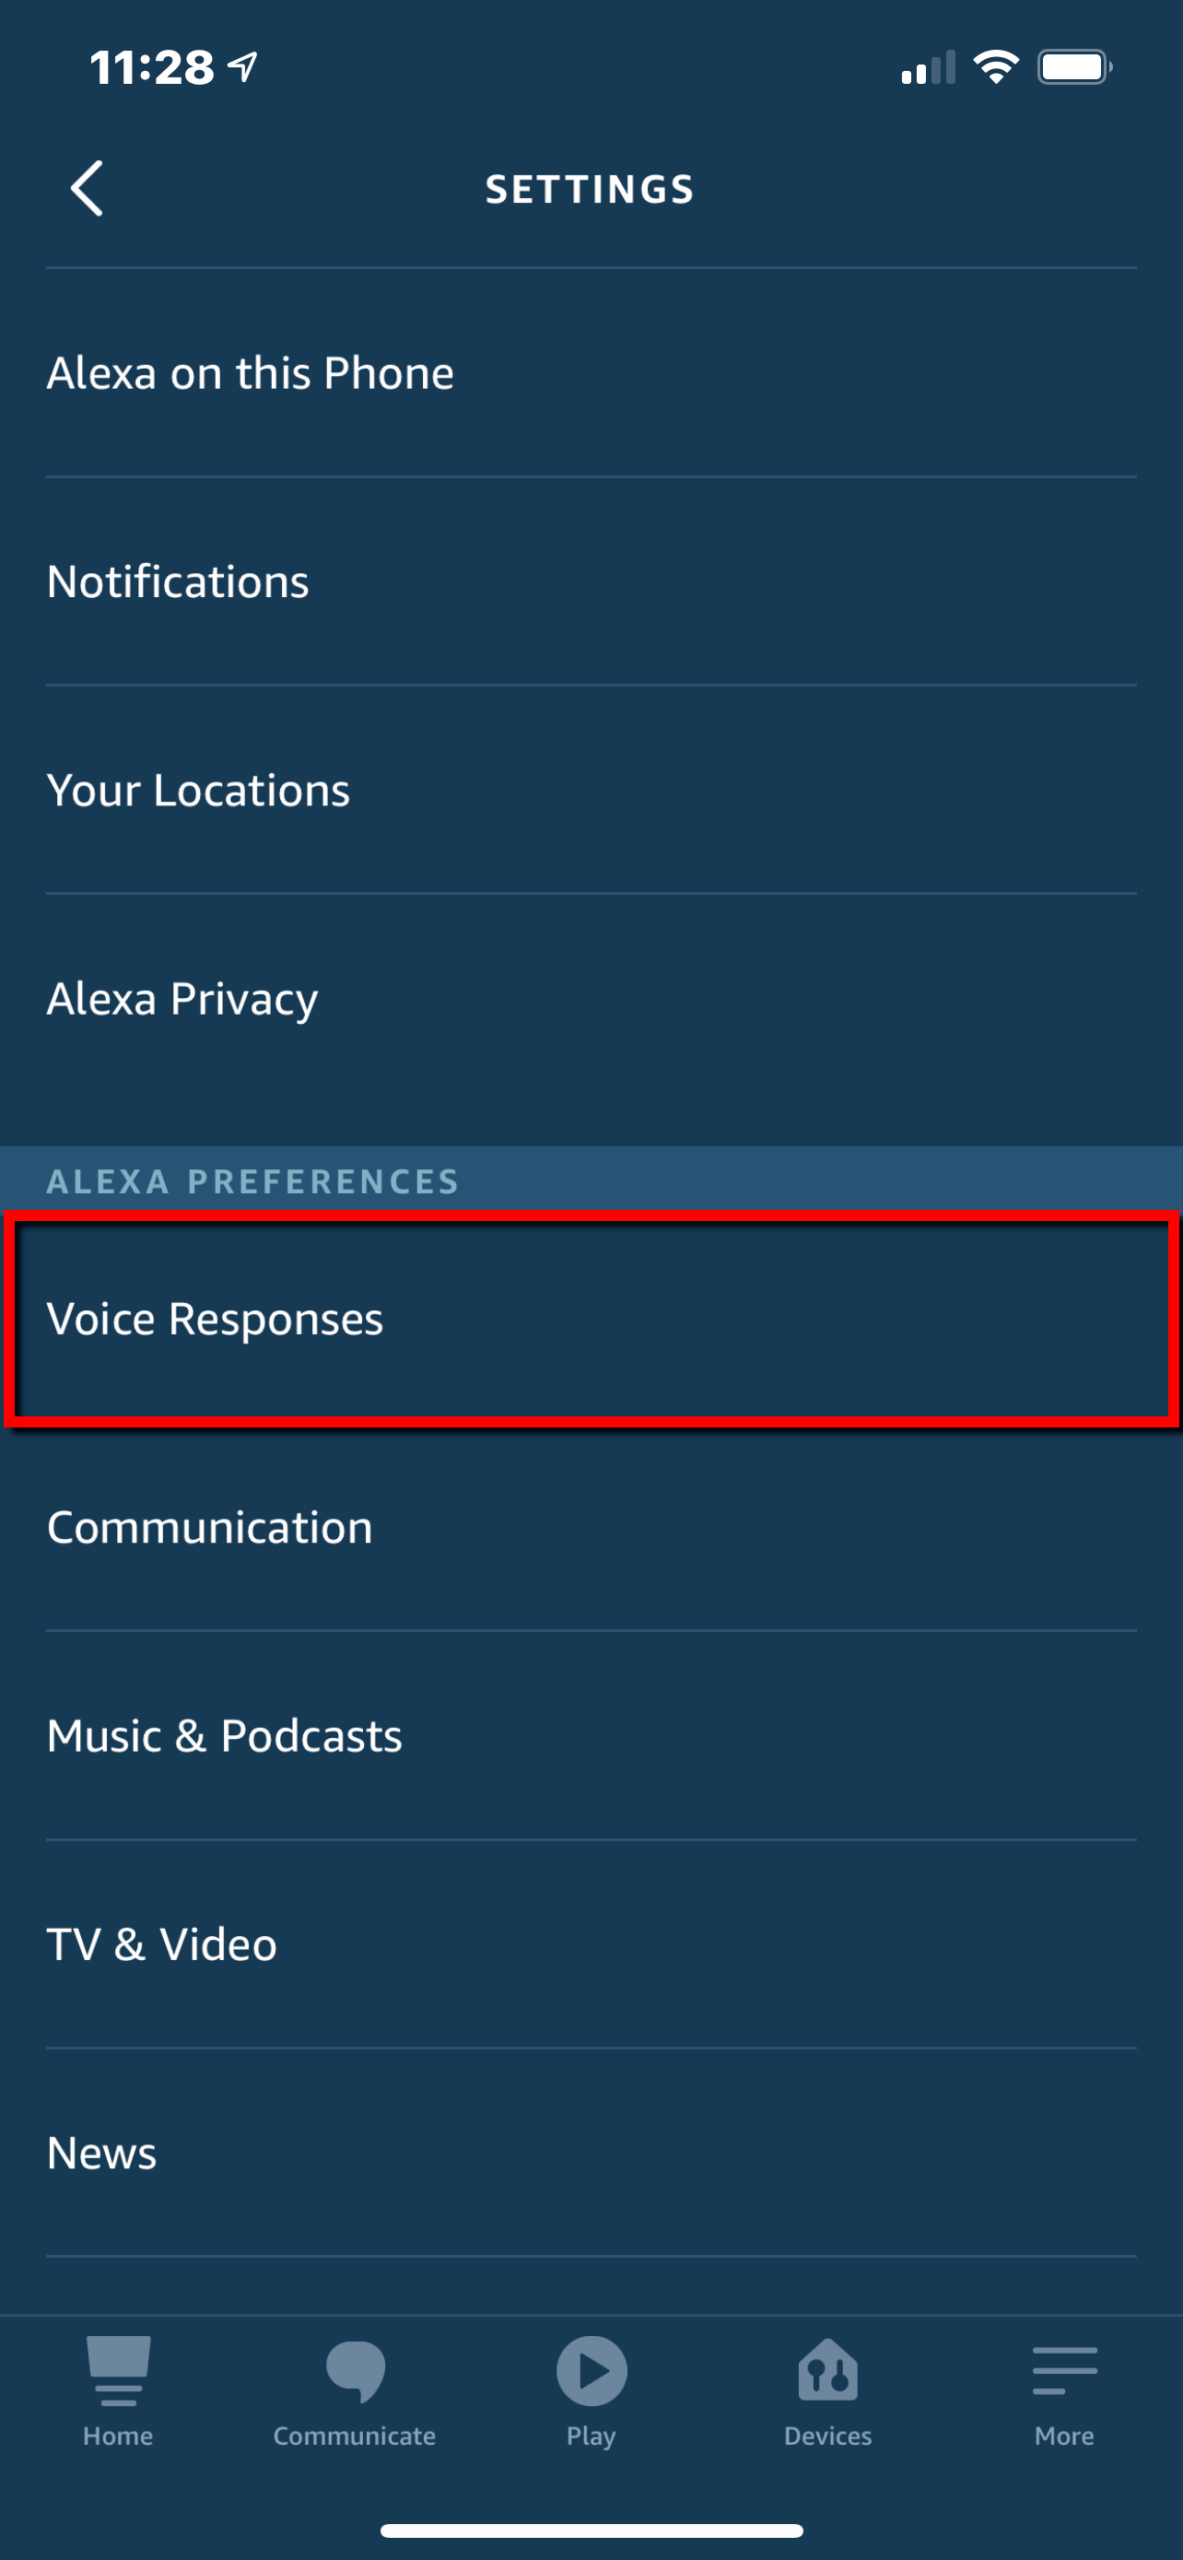1183x2560 pixels.
Task: Tap the home indicator bar
Action: [591, 2530]
